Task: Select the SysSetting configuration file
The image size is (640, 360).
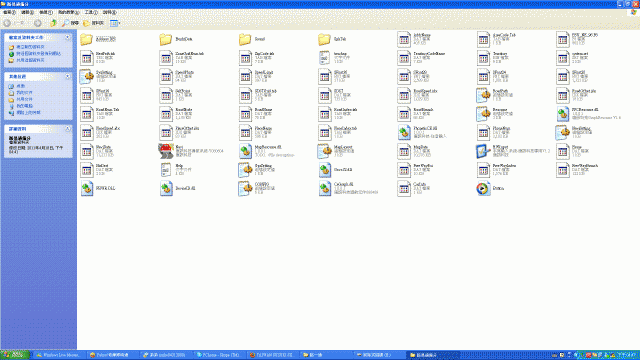Action: coord(87,76)
